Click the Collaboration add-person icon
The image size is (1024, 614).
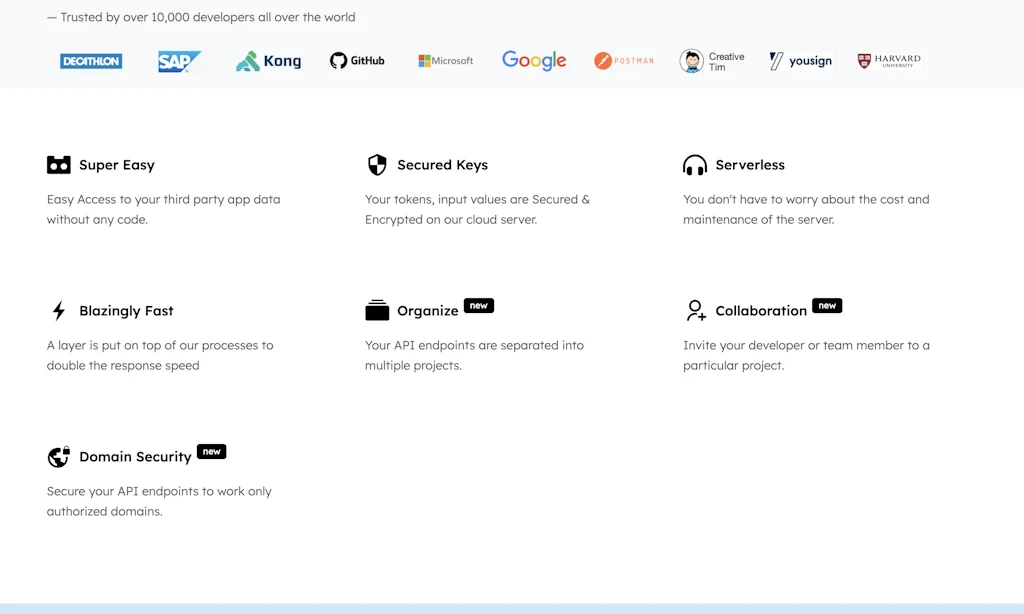695,310
